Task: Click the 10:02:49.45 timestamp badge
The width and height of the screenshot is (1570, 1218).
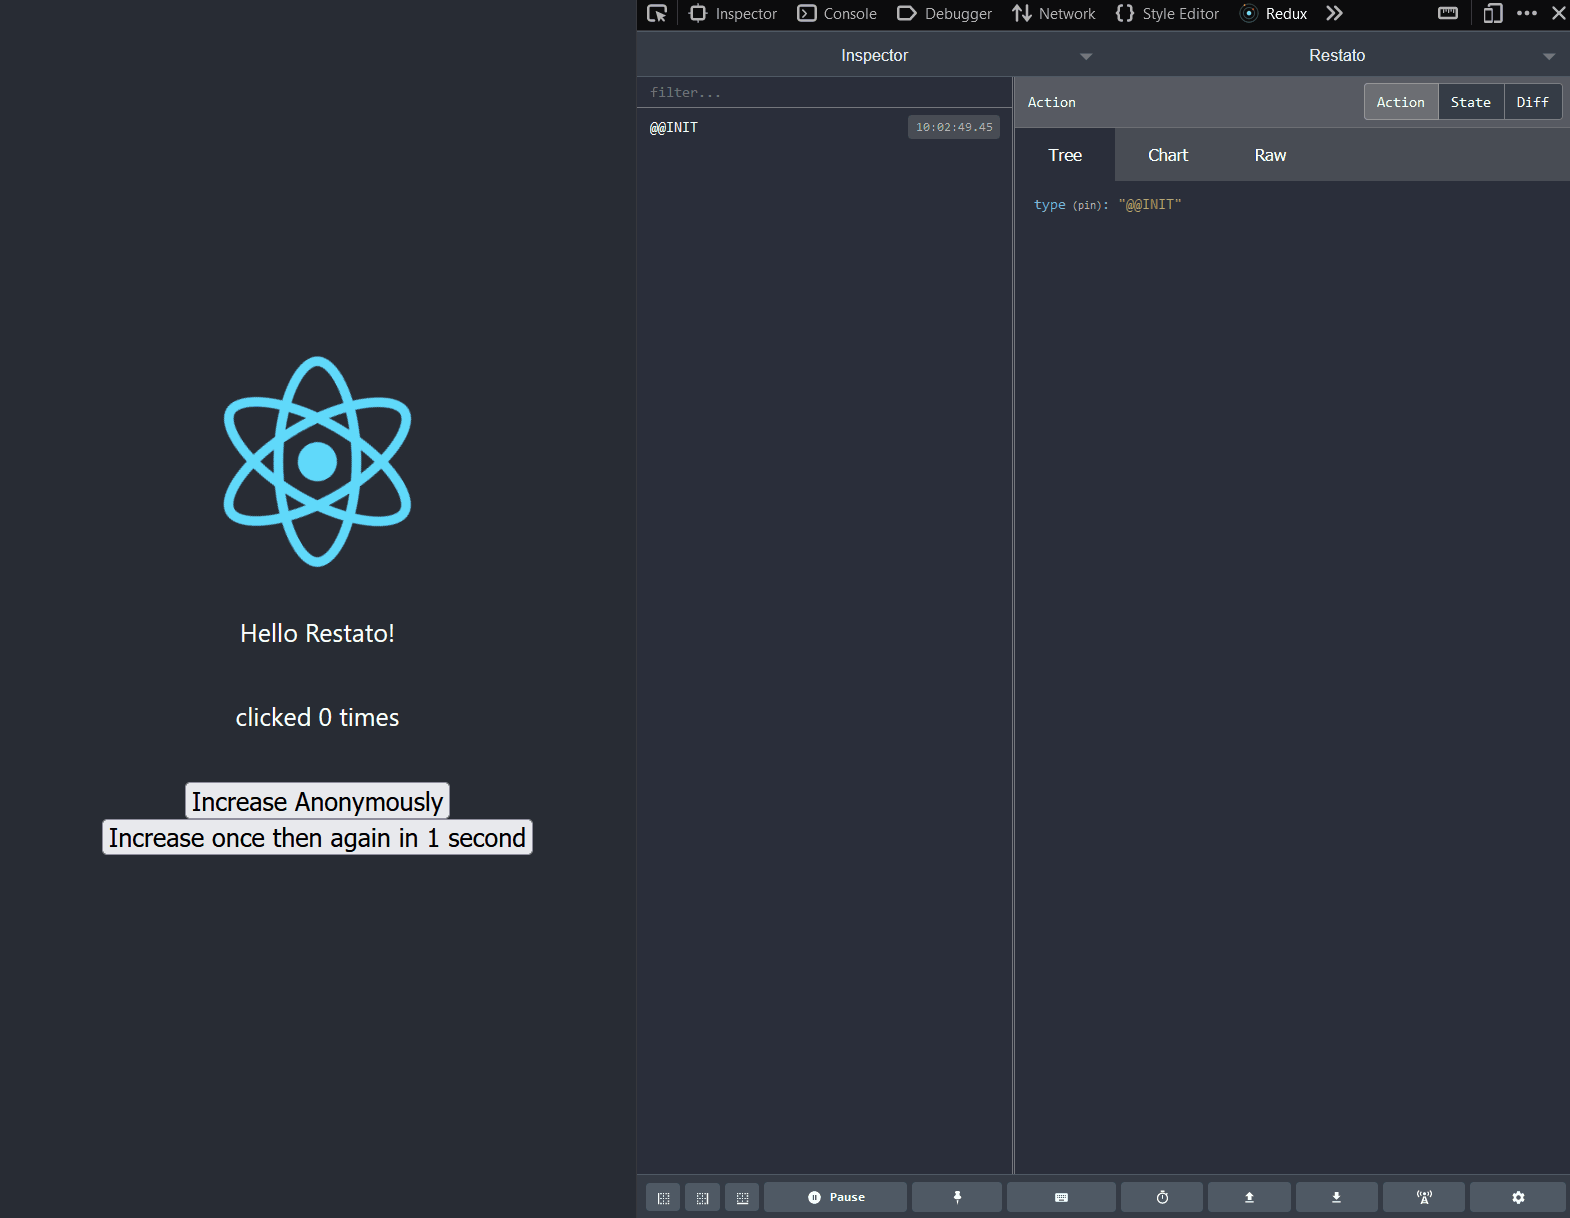Action: (x=954, y=127)
